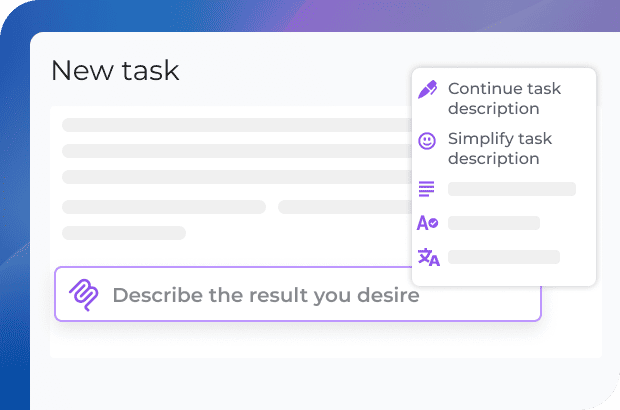620x410 pixels.
Task: Click the left bar on the fourth description line
Action: (163, 207)
